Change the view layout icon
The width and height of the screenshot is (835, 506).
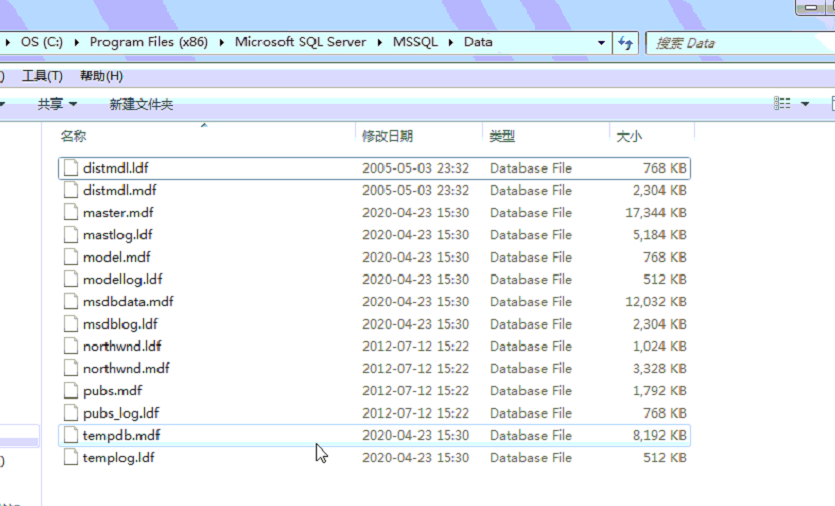click(782, 103)
